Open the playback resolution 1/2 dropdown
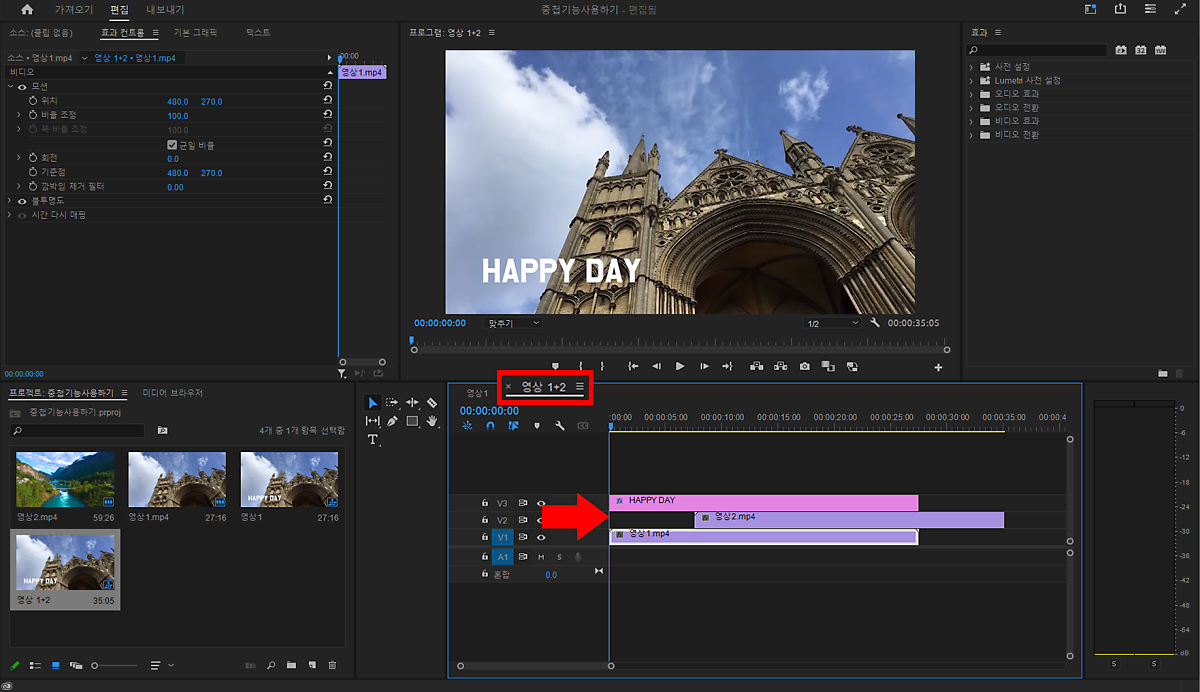Screen dimensions: 1200x692 (x=833, y=323)
